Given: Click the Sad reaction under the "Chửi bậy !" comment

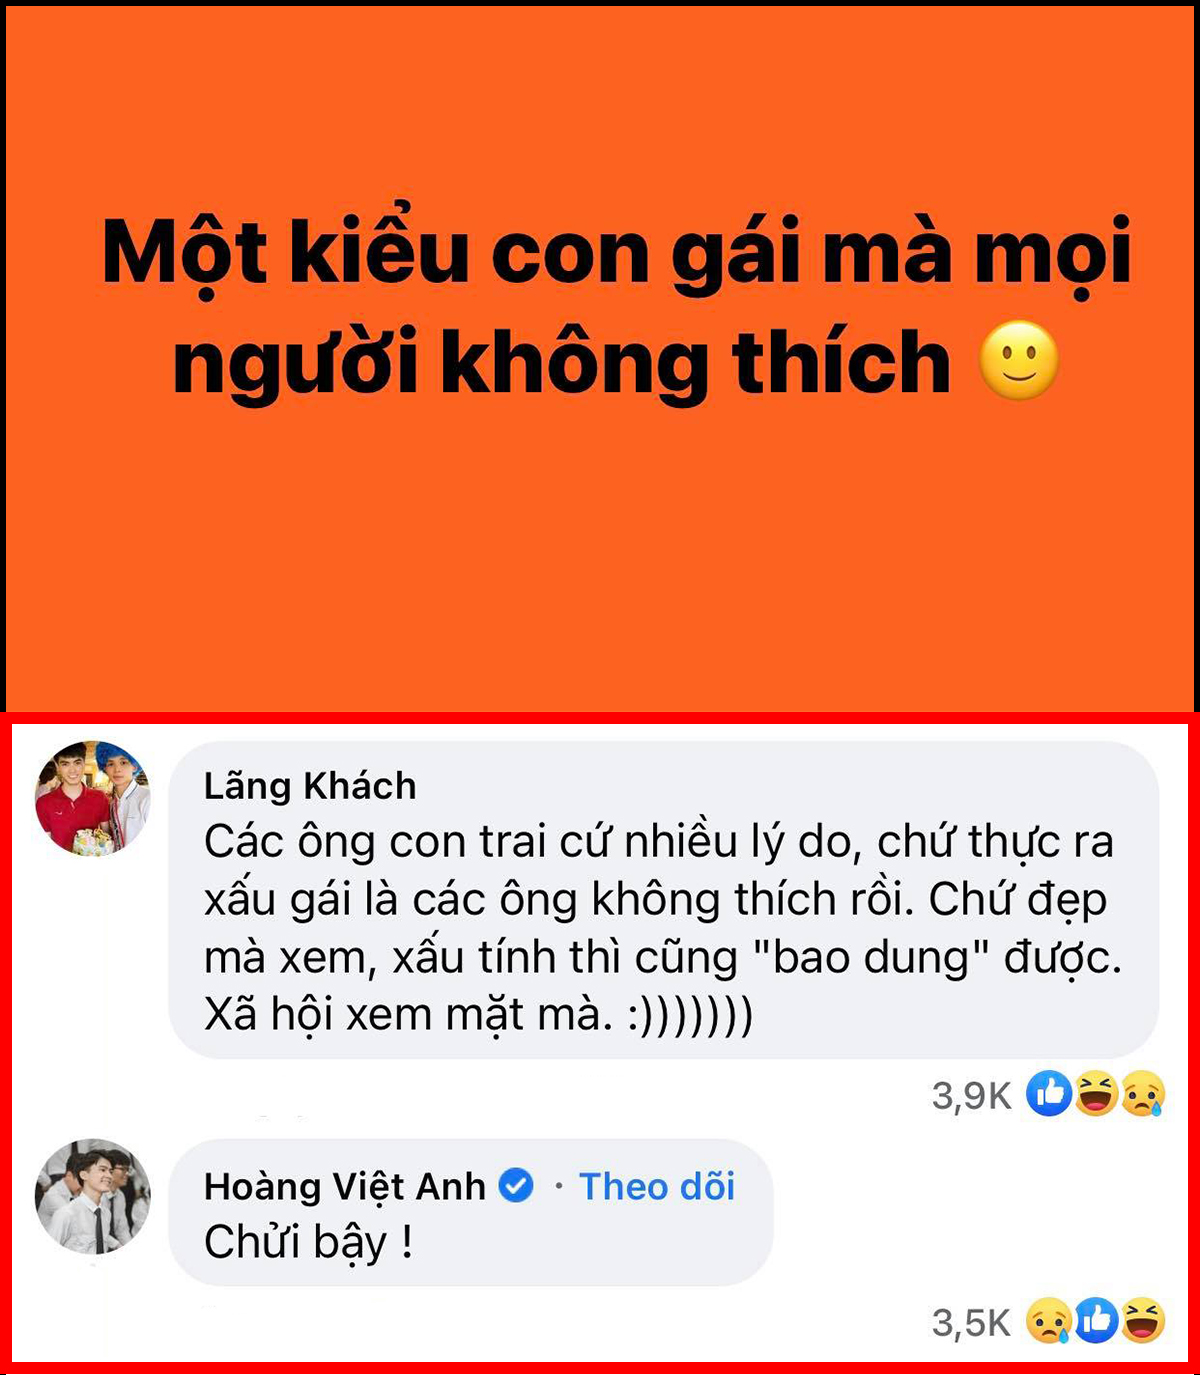Looking at the screenshot, I should click(1049, 1321).
